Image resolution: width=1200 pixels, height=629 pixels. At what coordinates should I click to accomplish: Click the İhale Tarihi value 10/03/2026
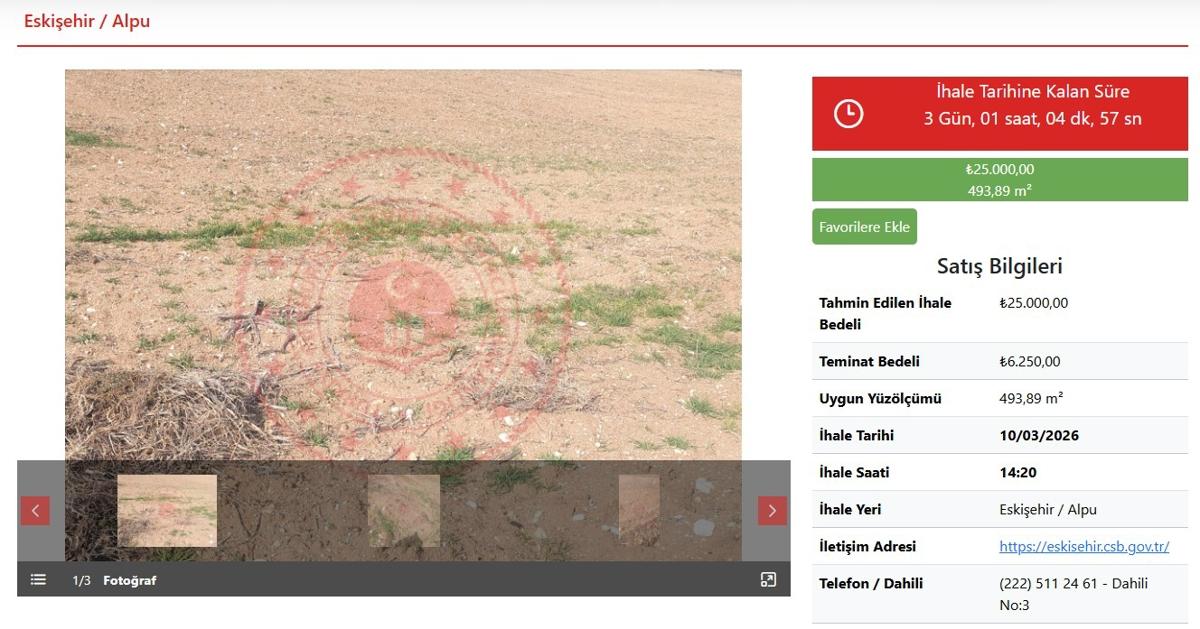point(1039,436)
